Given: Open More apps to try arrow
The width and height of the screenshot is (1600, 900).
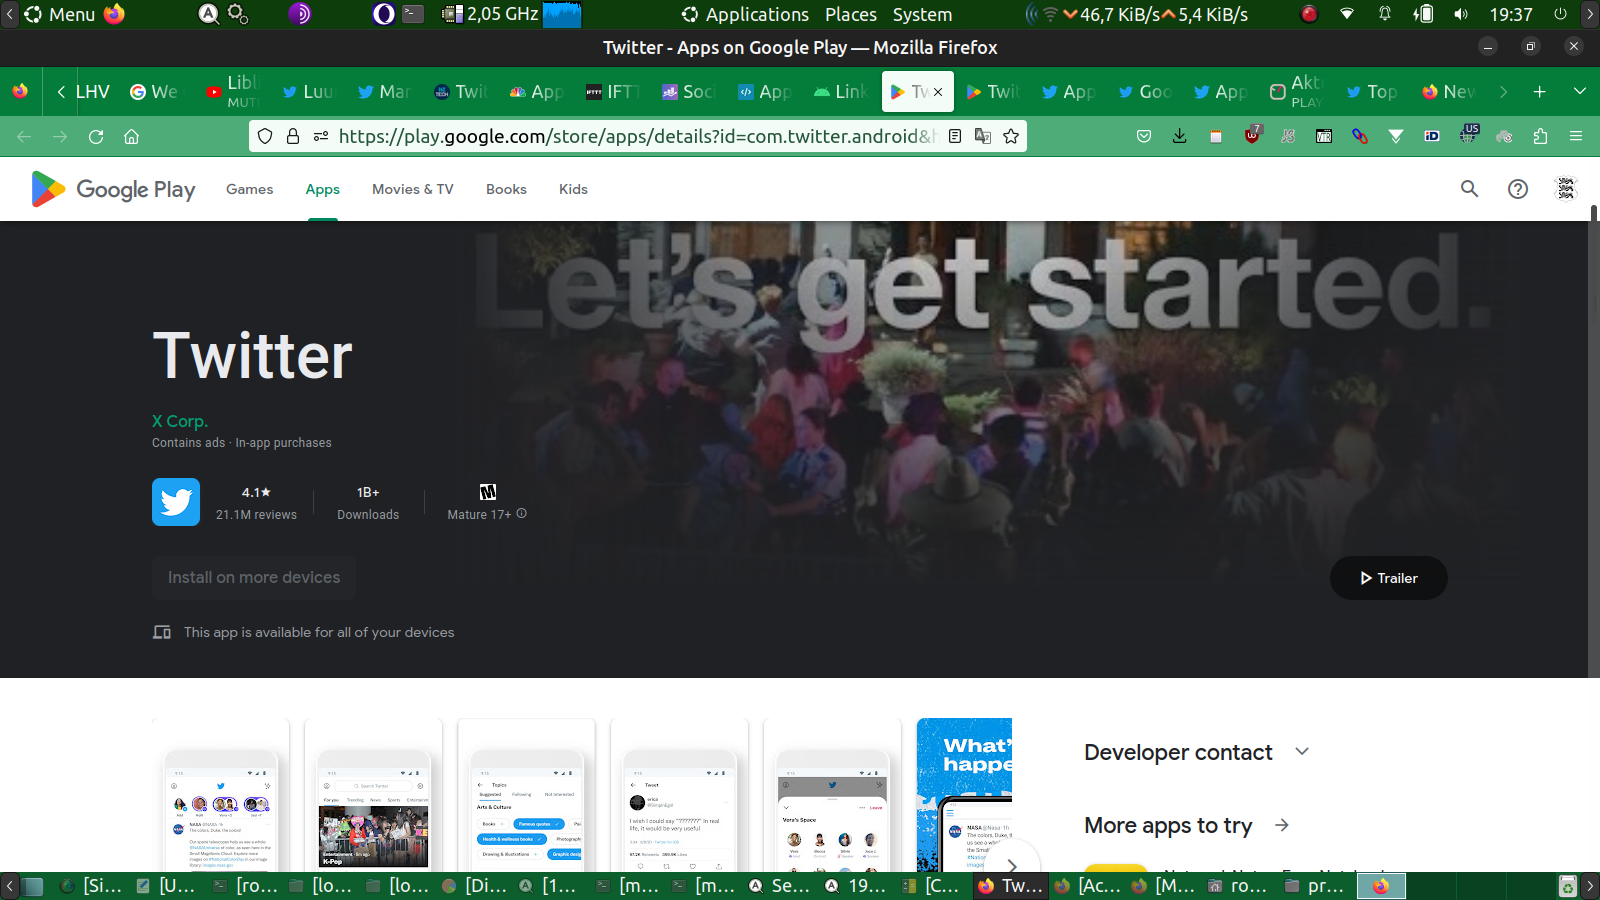Looking at the screenshot, I should pyautogui.click(x=1282, y=825).
